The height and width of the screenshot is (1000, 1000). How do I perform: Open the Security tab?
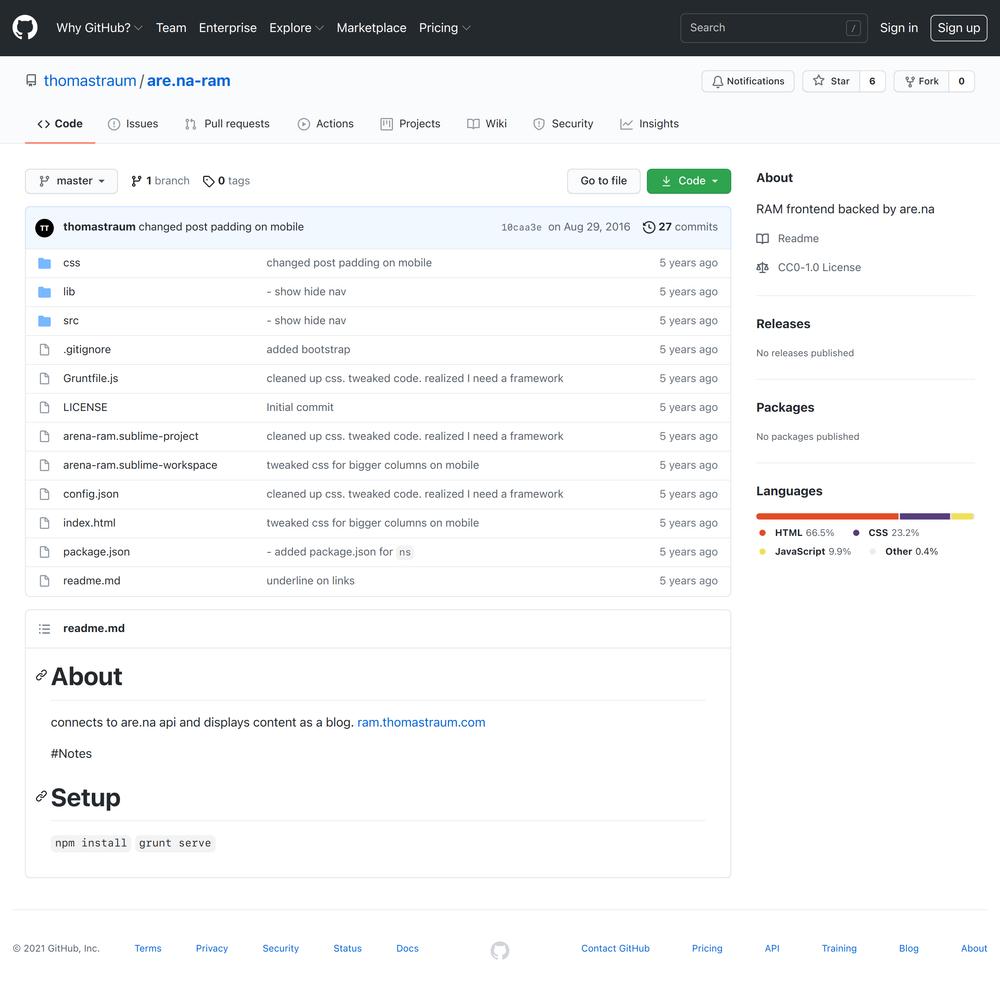pyautogui.click(x=563, y=124)
